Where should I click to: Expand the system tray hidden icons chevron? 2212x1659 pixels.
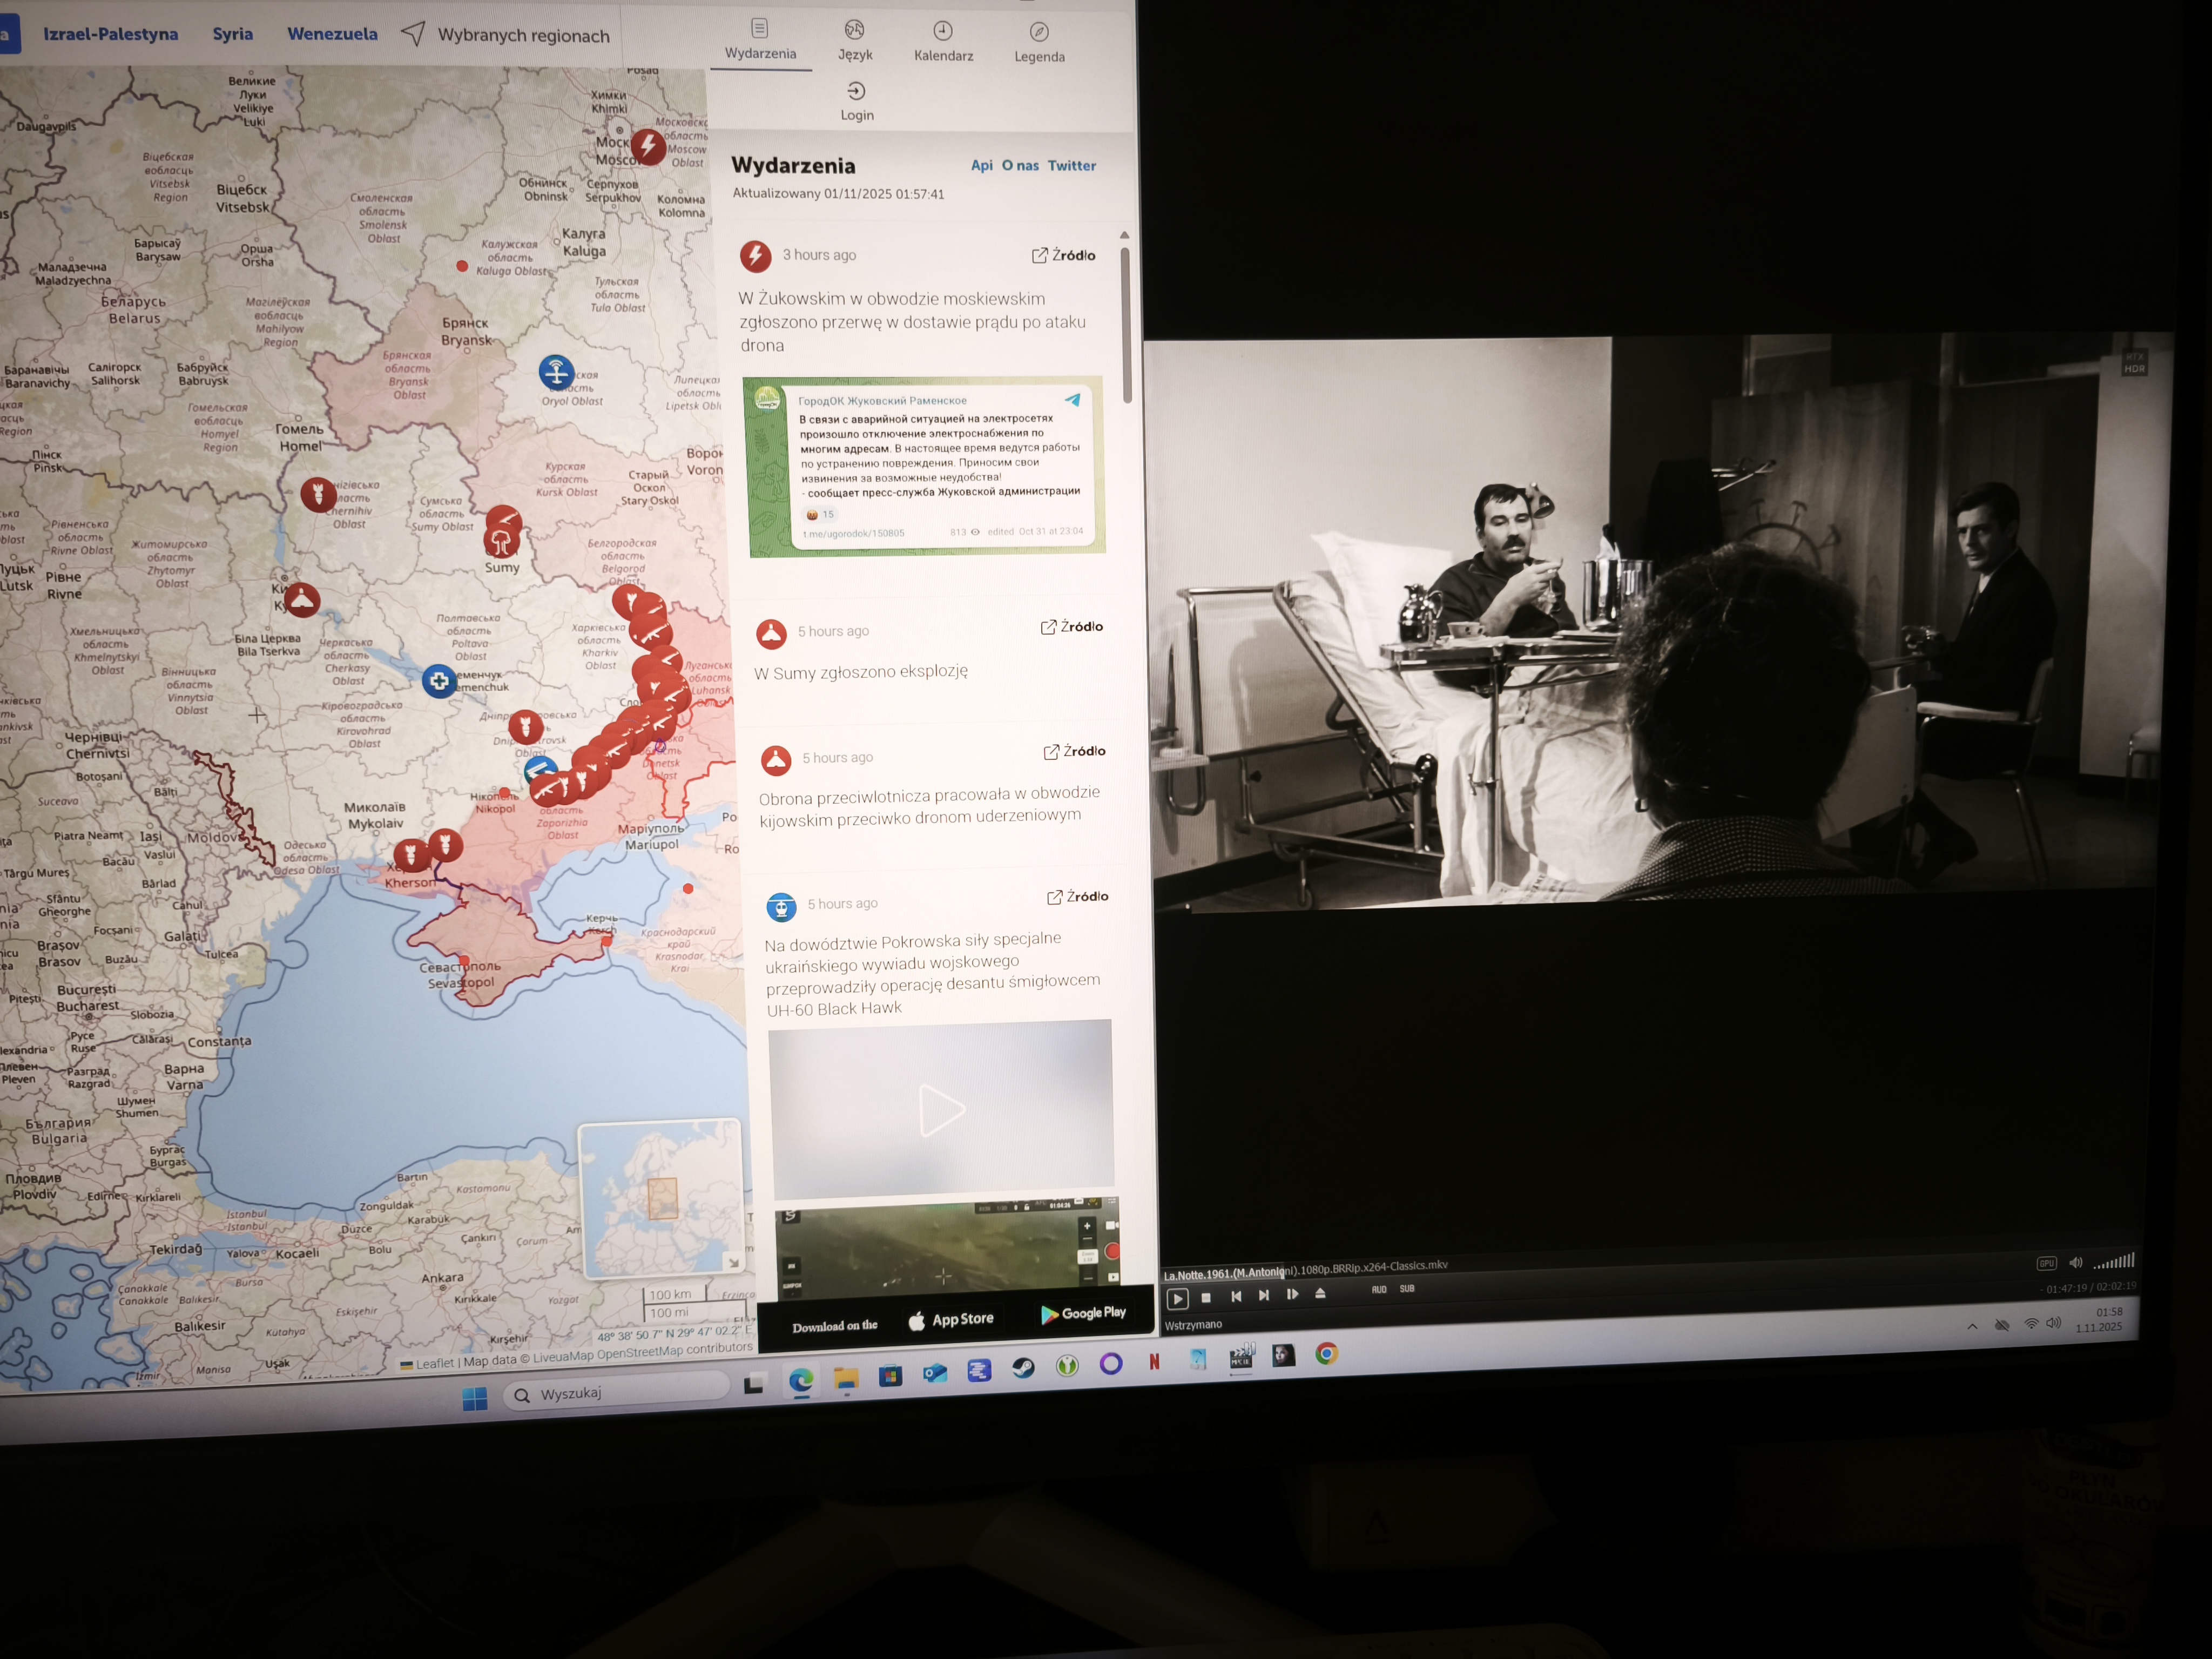[1972, 1326]
